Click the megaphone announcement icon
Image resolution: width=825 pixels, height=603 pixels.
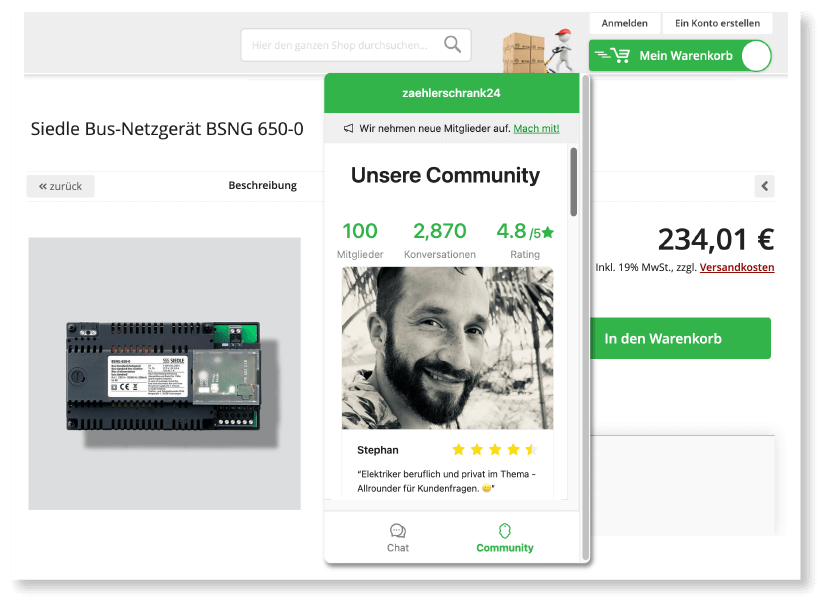pyautogui.click(x=348, y=128)
